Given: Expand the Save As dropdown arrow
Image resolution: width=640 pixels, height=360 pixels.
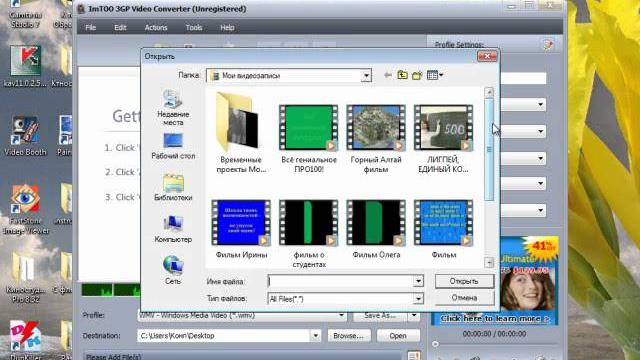Looking at the screenshot, I should [x=414, y=316].
